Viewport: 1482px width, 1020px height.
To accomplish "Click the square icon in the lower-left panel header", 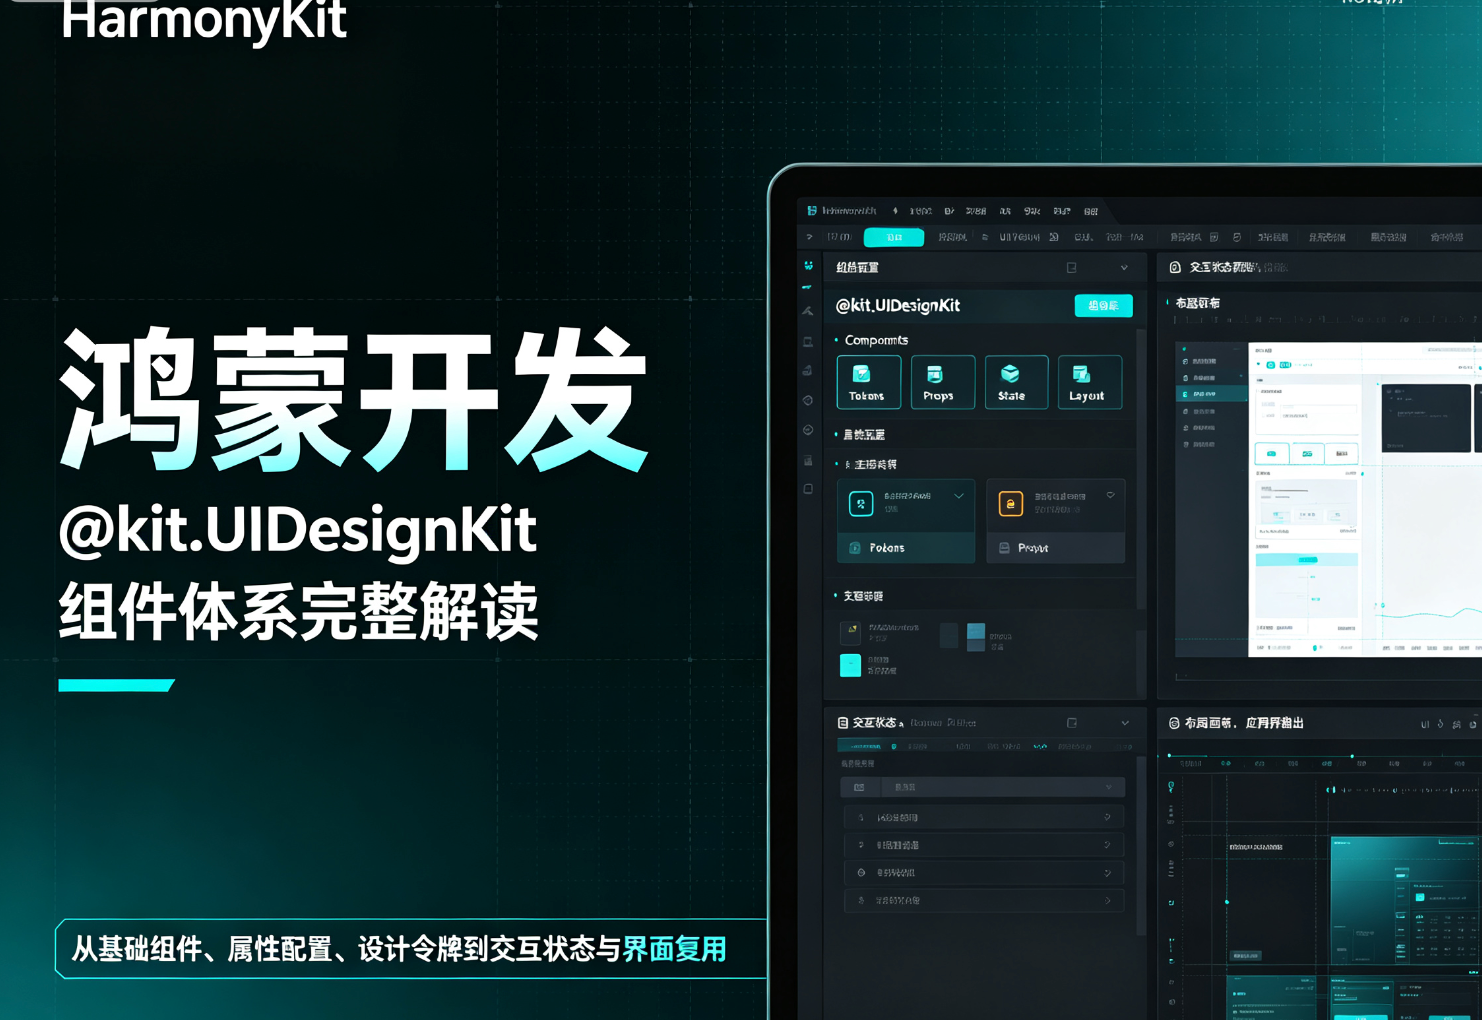I will 1072,723.
